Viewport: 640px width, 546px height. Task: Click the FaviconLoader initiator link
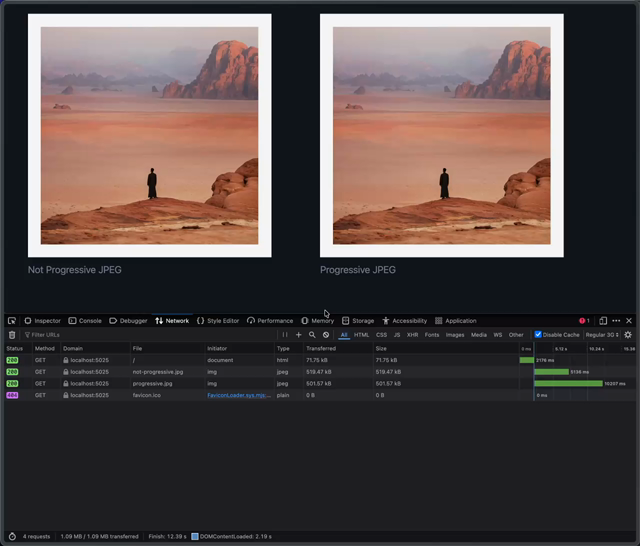pos(239,395)
